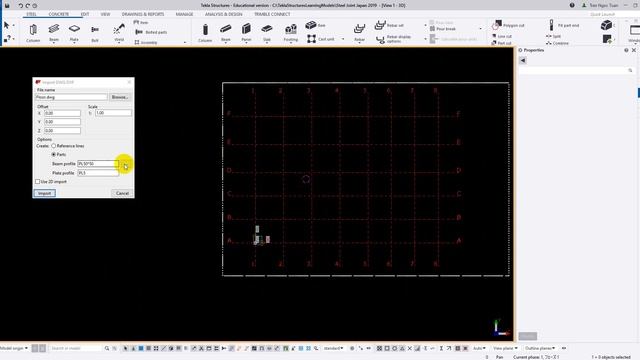Select the Parts radio button

coord(53,154)
